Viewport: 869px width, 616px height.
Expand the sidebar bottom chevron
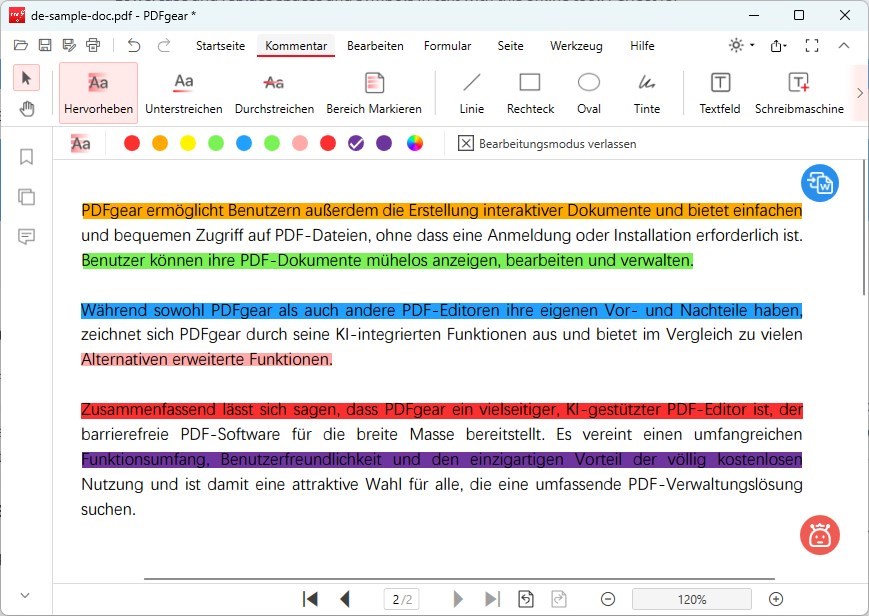(x=25, y=595)
